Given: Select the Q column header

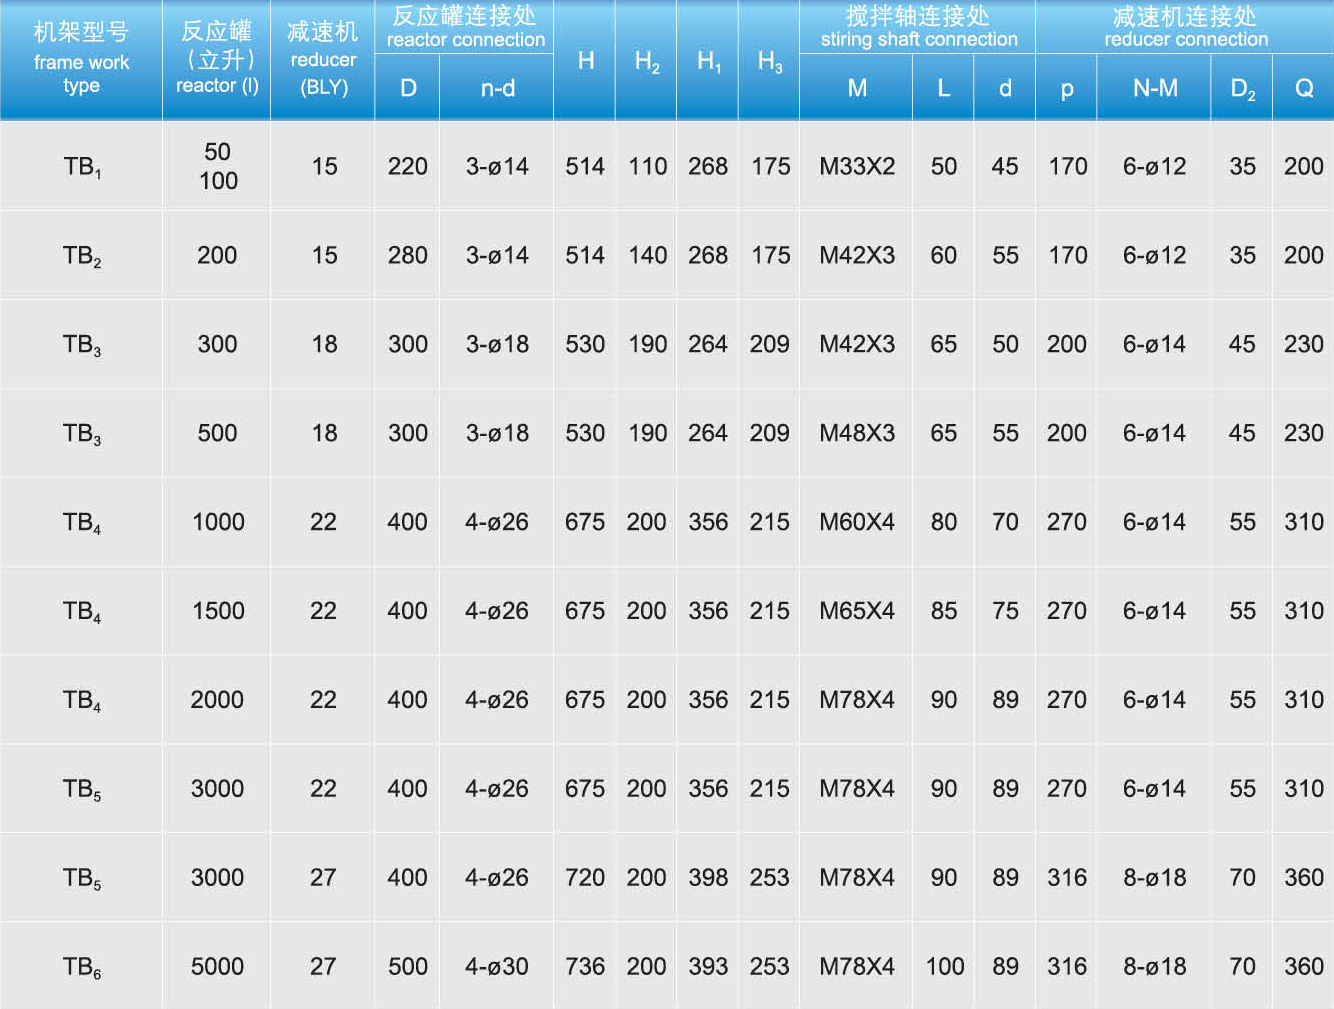Looking at the screenshot, I should (x=1303, y=88).
